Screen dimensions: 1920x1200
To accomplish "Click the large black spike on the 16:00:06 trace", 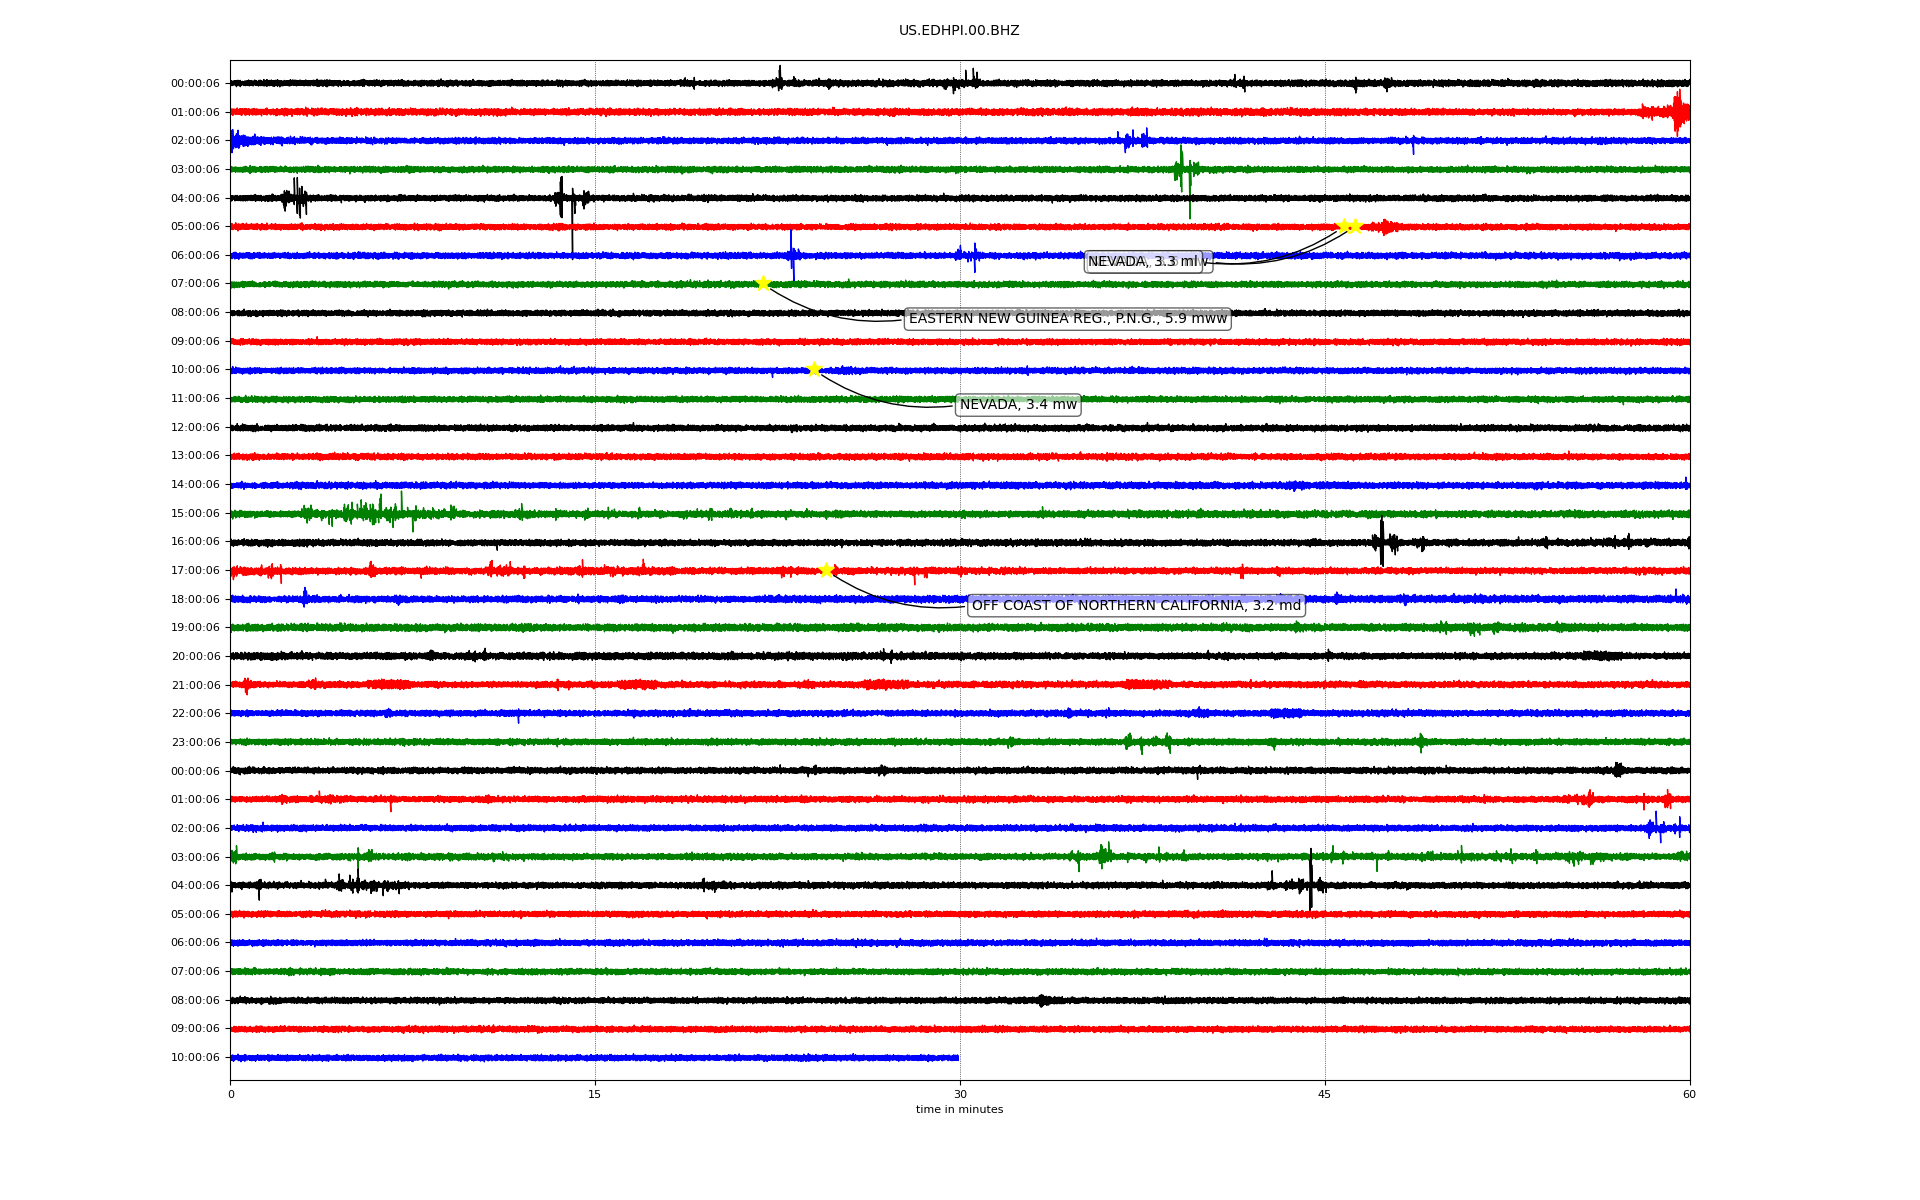I will coord(1382,543).
